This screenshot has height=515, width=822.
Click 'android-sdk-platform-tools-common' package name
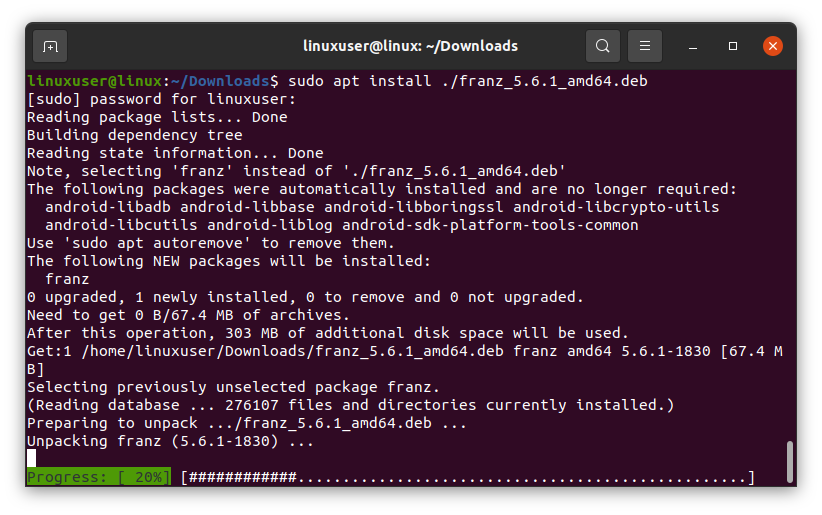point(490,226)
